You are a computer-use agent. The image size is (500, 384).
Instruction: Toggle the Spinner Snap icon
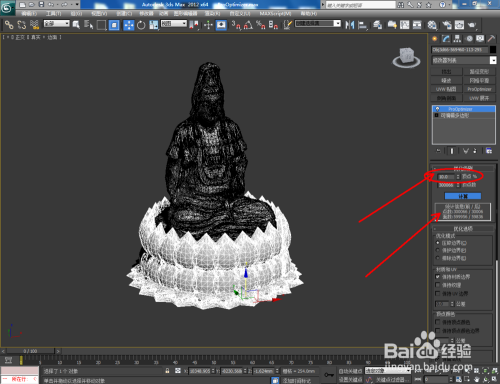[273, 25]
